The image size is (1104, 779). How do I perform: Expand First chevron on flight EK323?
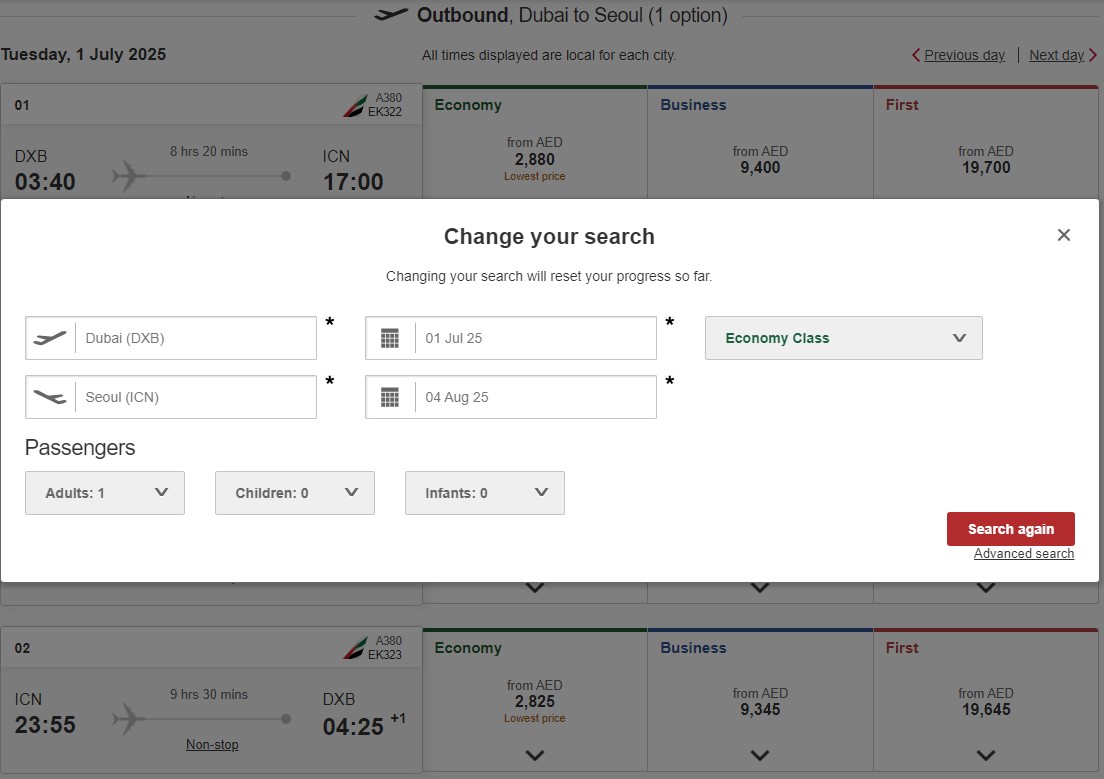(x=986, y=755)
